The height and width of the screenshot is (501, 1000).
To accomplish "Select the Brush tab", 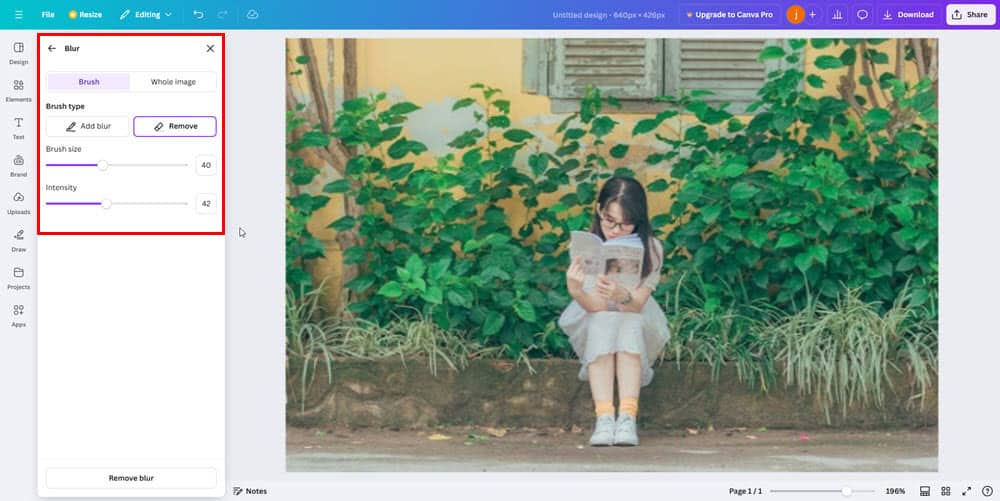I will click(x=89, y=82).
